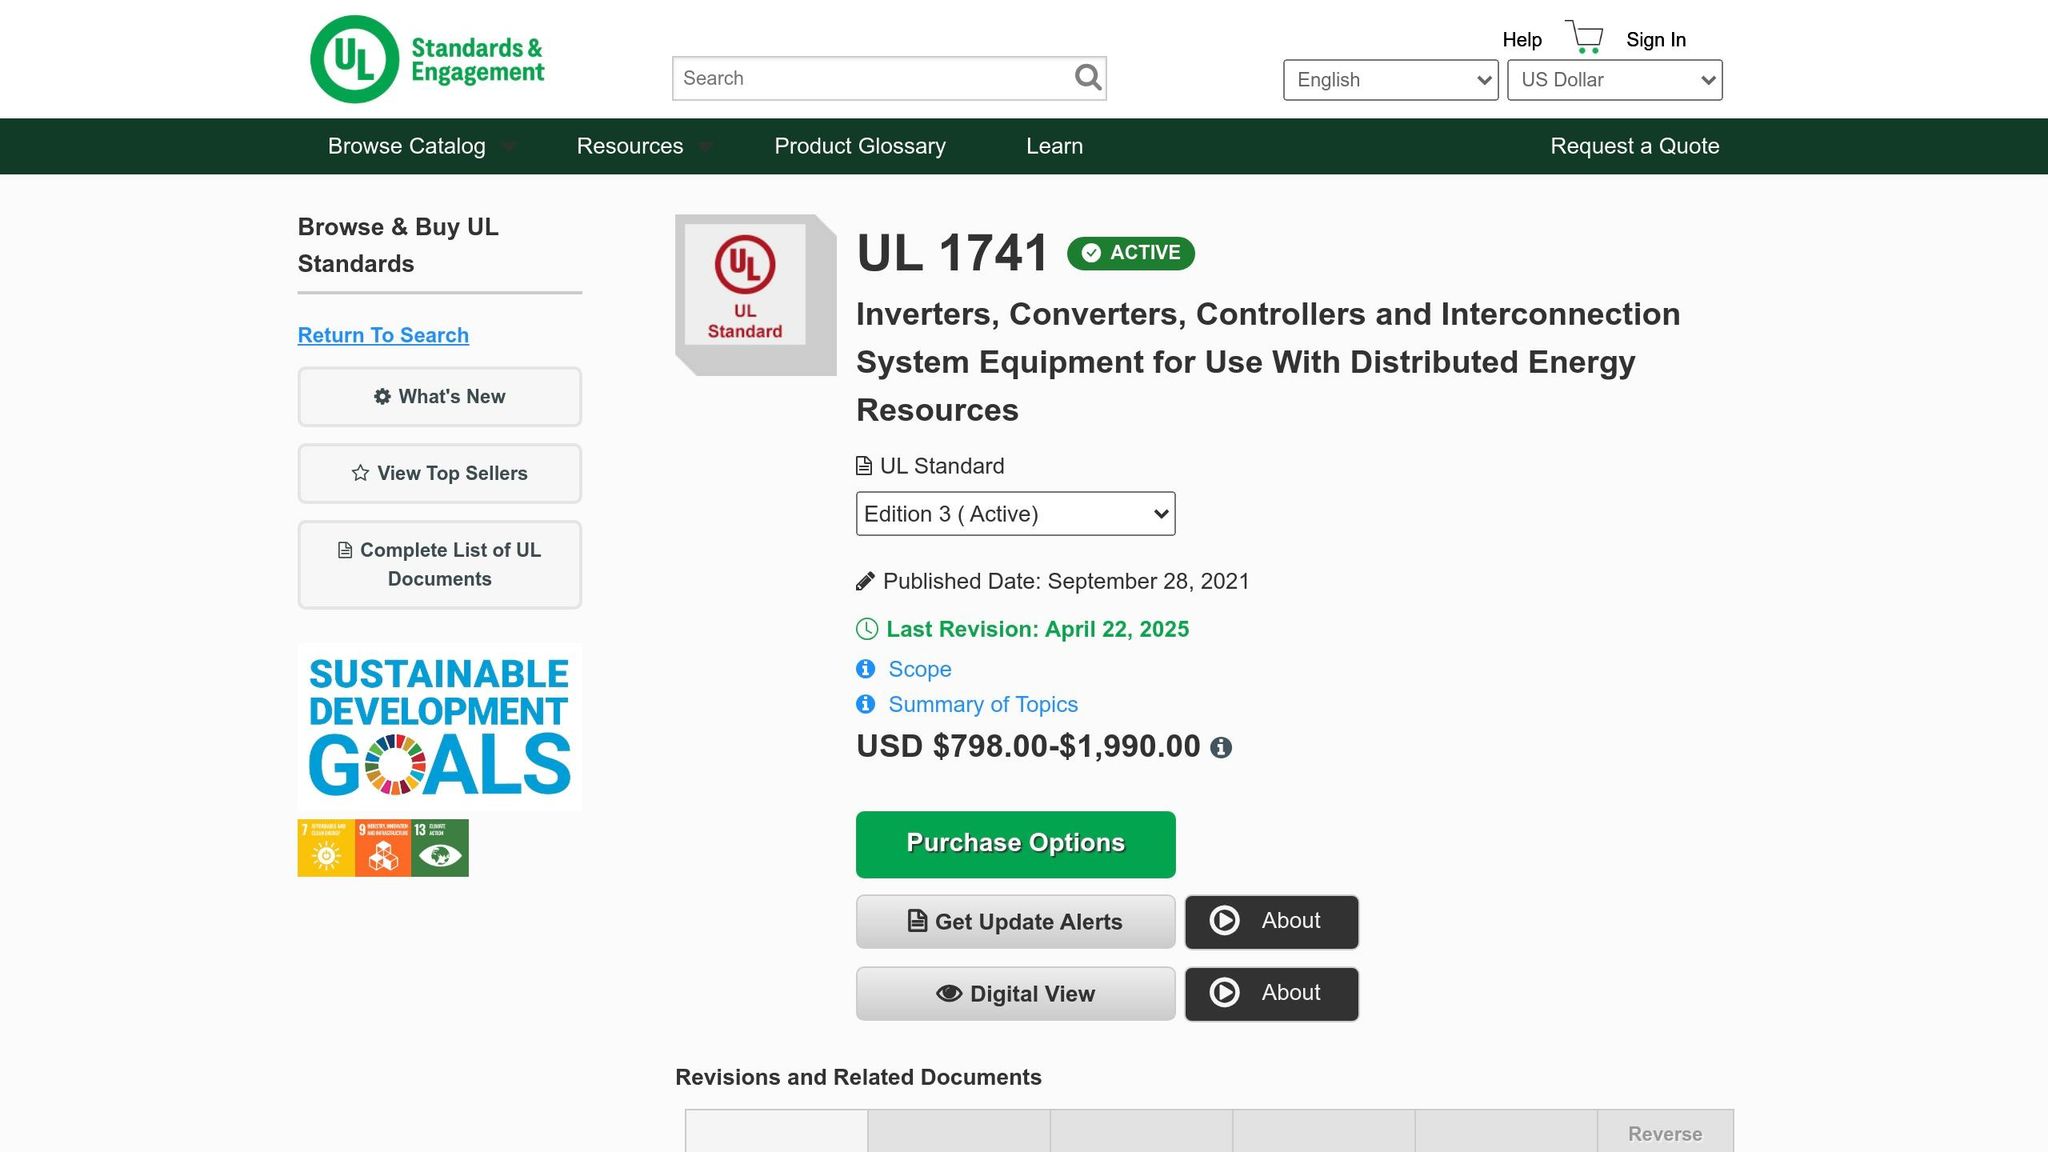The height and width of the screenshot is (1152, 2048).
Task: Open the English language dropdown
Action: click(1391, 80)
